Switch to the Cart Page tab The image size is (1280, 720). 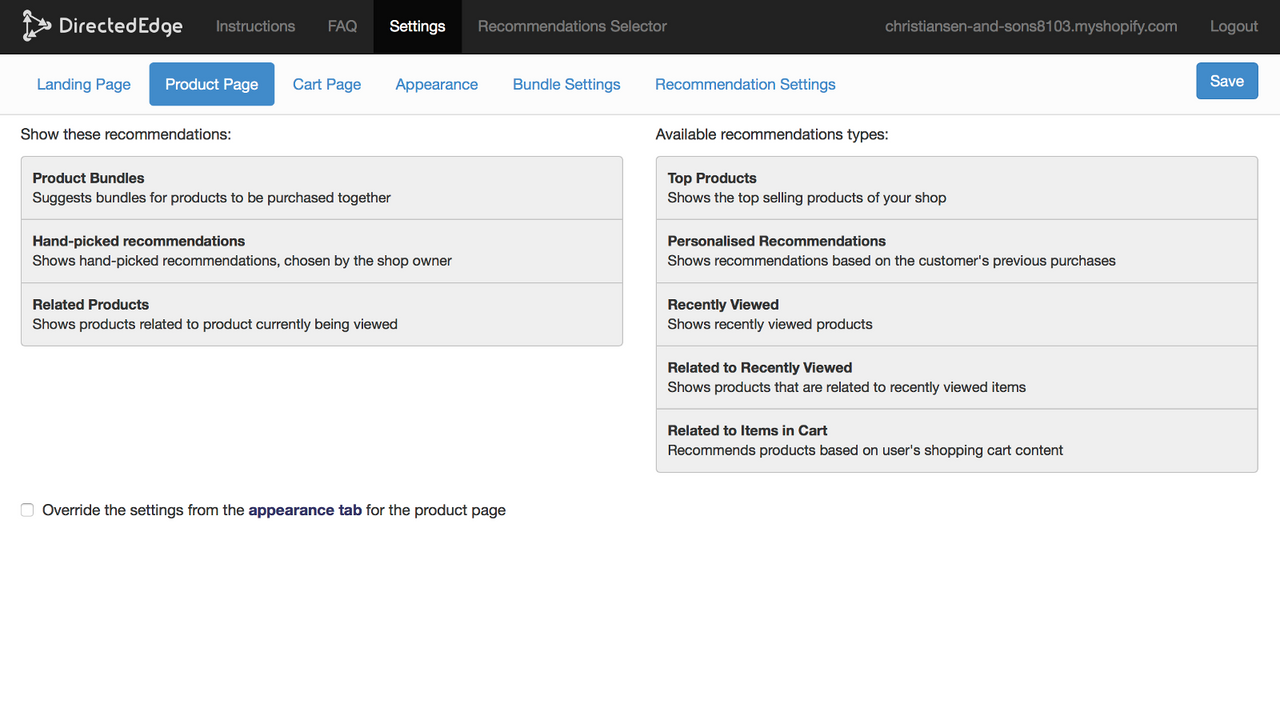pos(327,84)
